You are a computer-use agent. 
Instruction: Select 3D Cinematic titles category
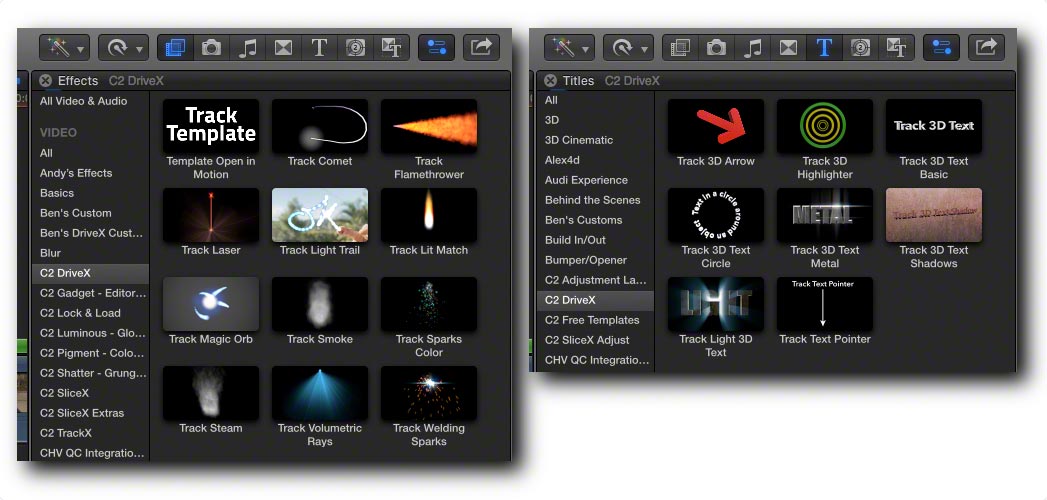tap(578, 140)
